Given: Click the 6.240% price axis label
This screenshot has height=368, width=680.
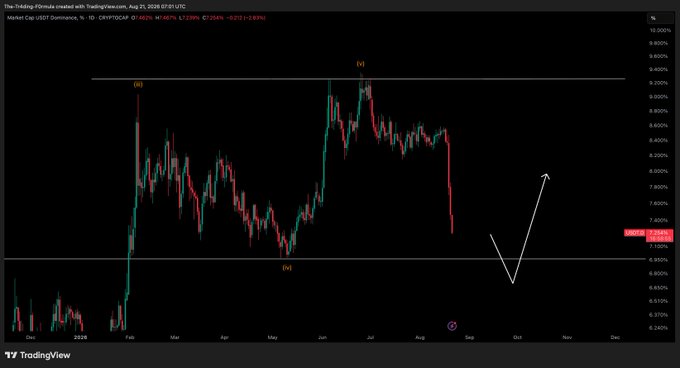Looking at the screenshot, I should click(x=658, y=328).
